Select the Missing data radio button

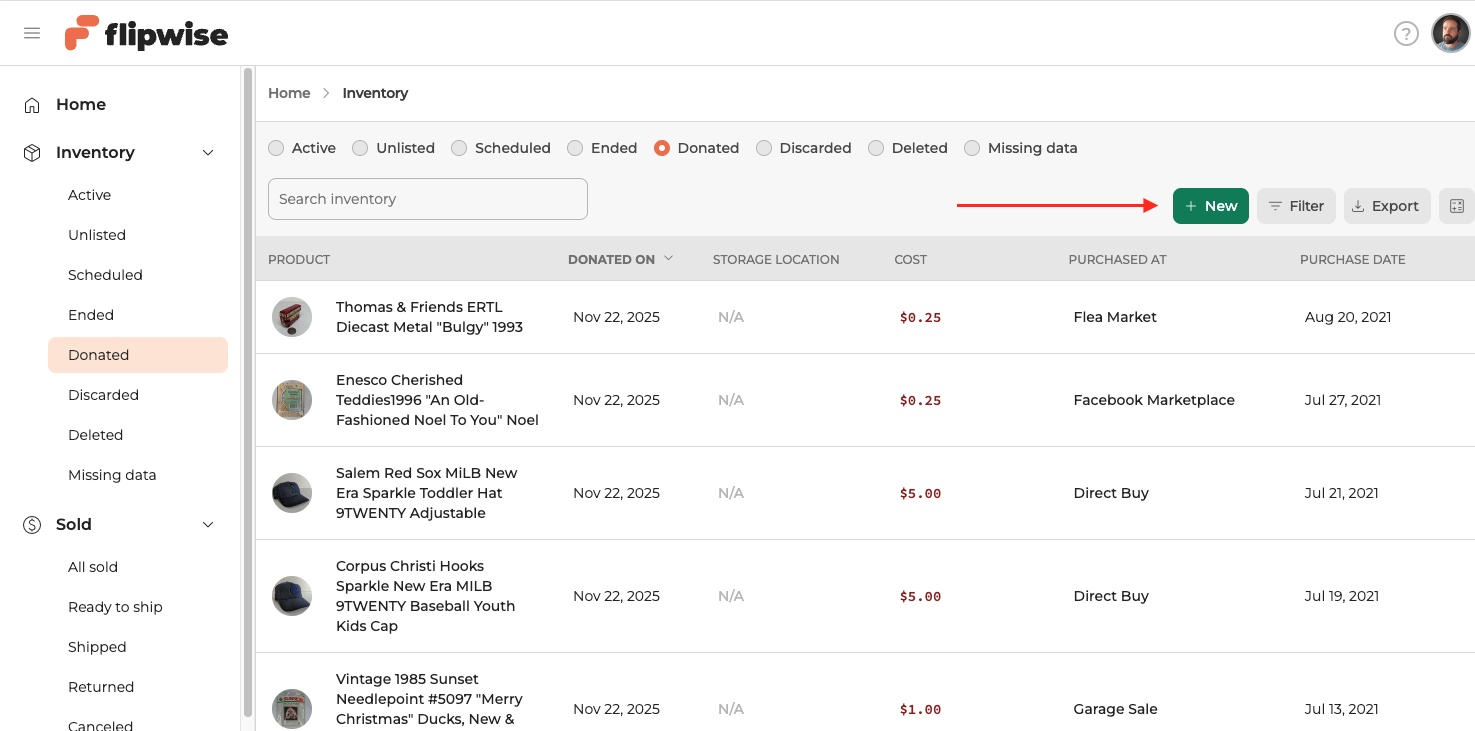pyautogui.click(x=972, y=148)
